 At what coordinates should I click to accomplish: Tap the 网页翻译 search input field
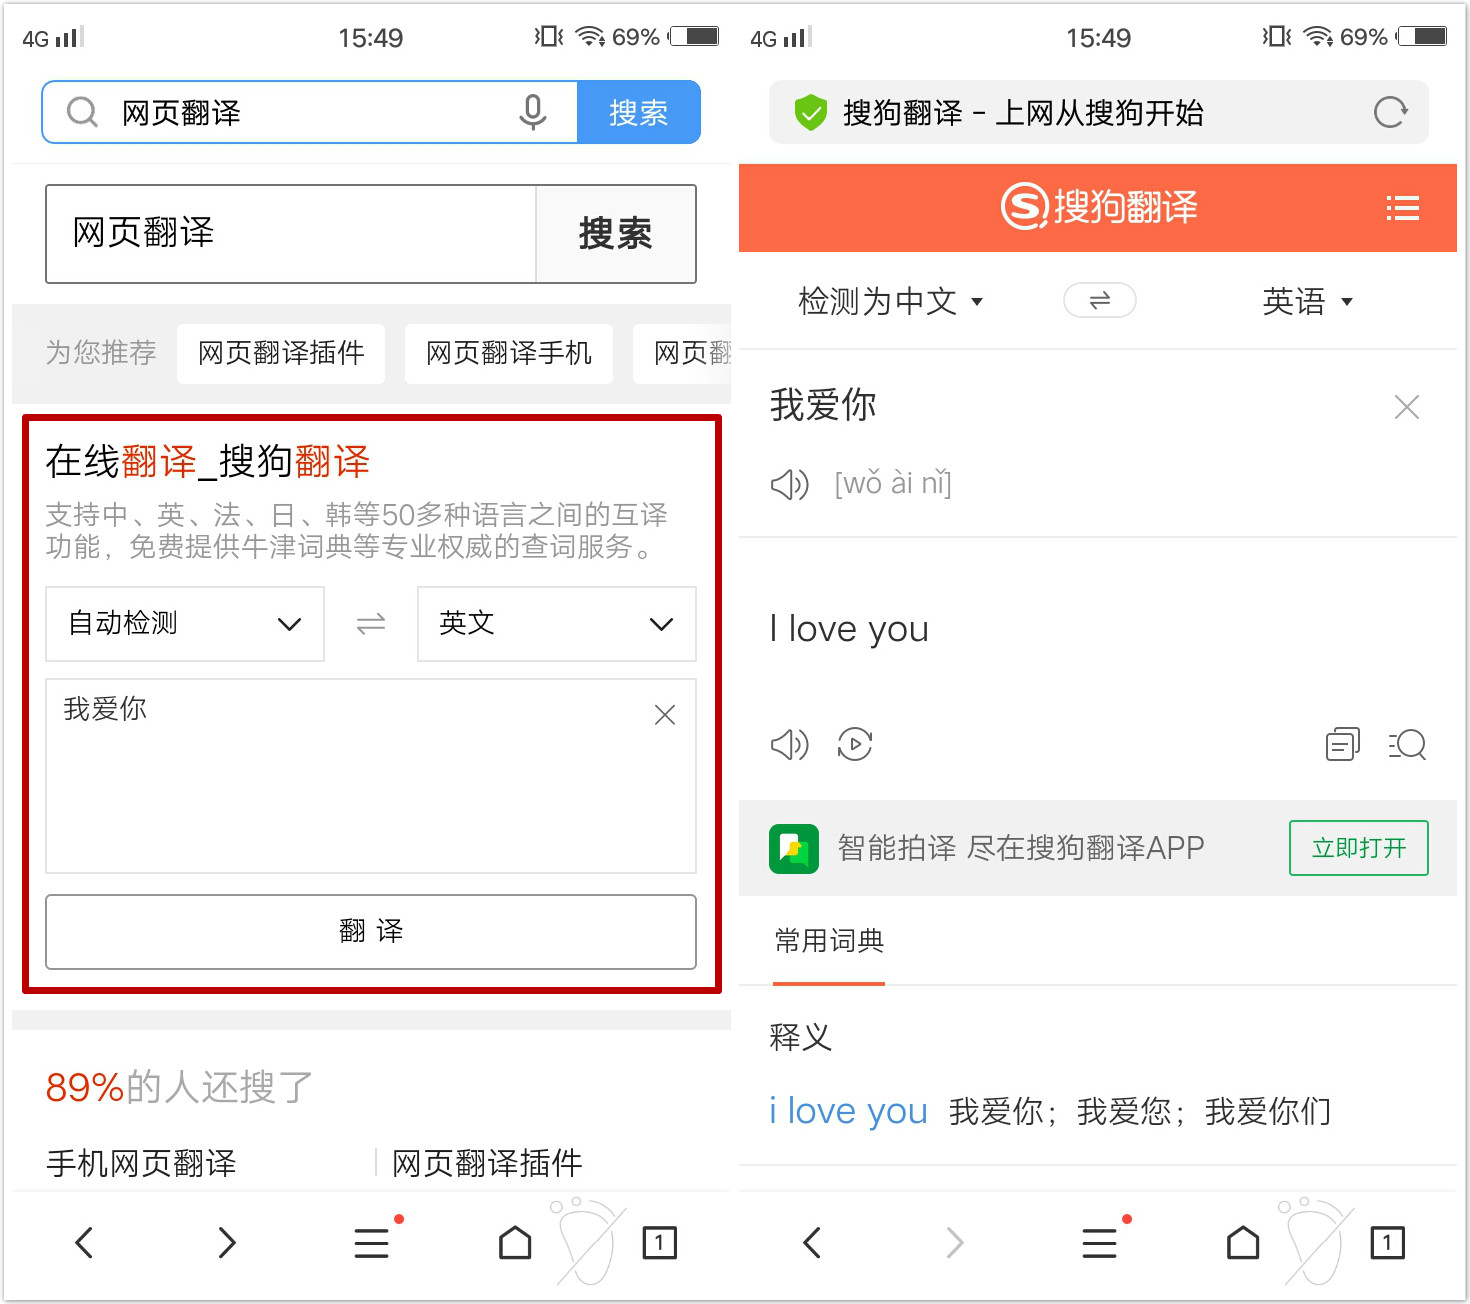click(290, 234)
